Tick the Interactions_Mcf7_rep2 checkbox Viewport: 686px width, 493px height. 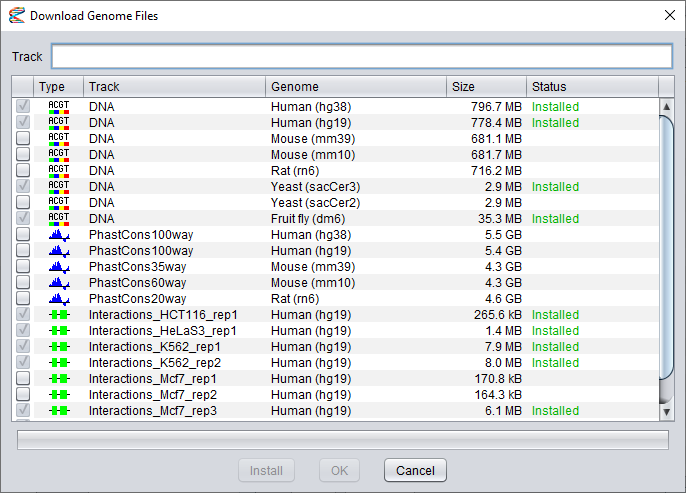23,395
